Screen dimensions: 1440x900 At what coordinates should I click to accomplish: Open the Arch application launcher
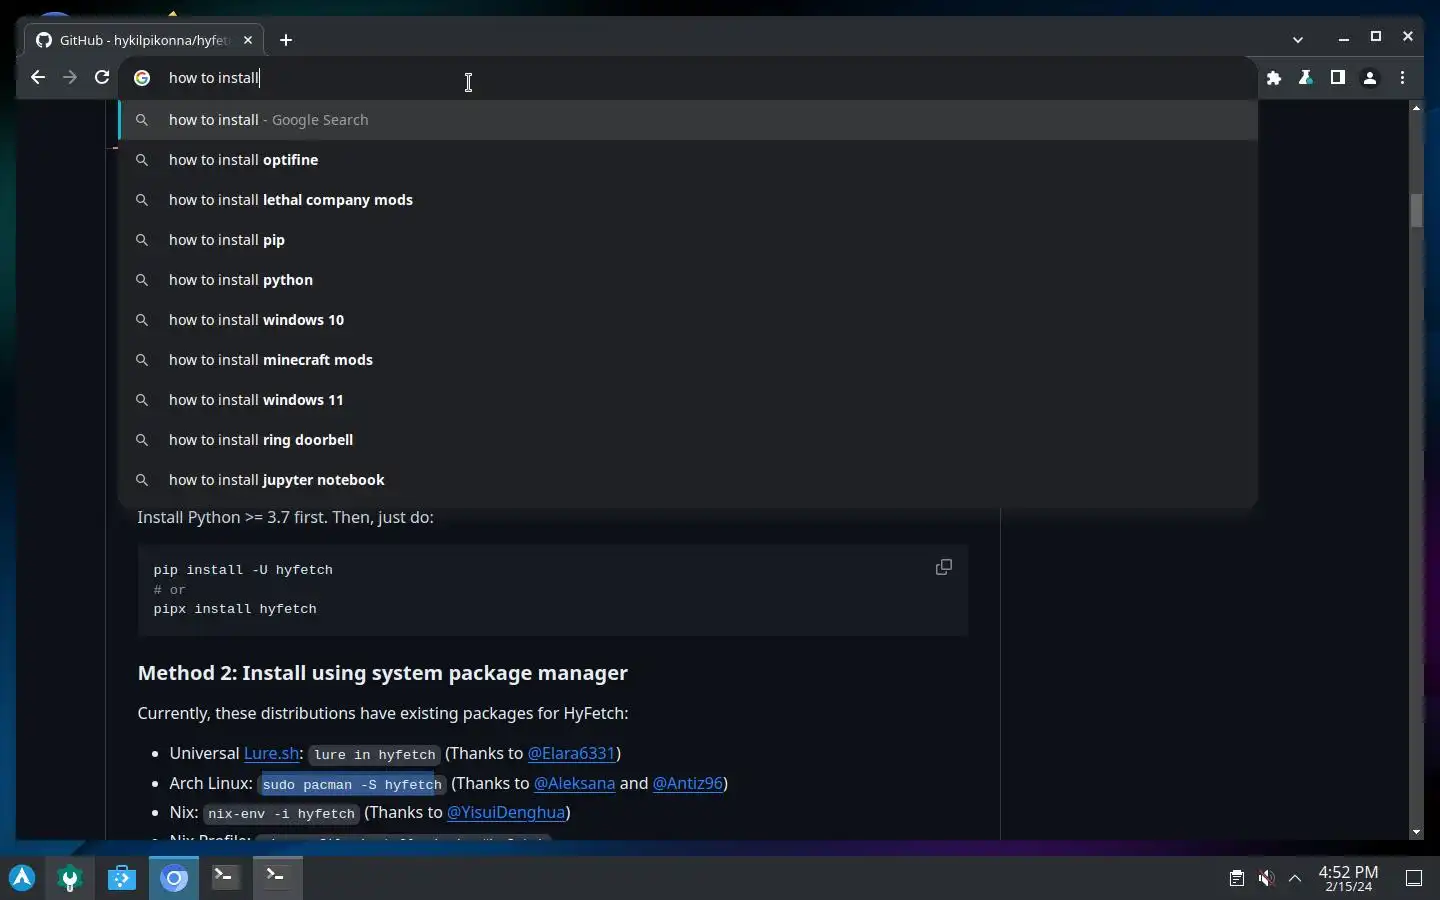[22, 878]
